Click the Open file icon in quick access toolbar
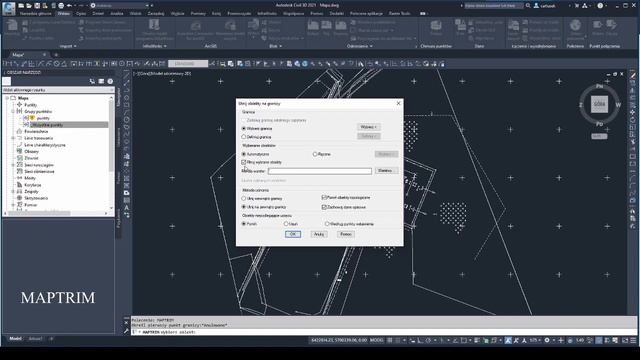 [29, 6]
